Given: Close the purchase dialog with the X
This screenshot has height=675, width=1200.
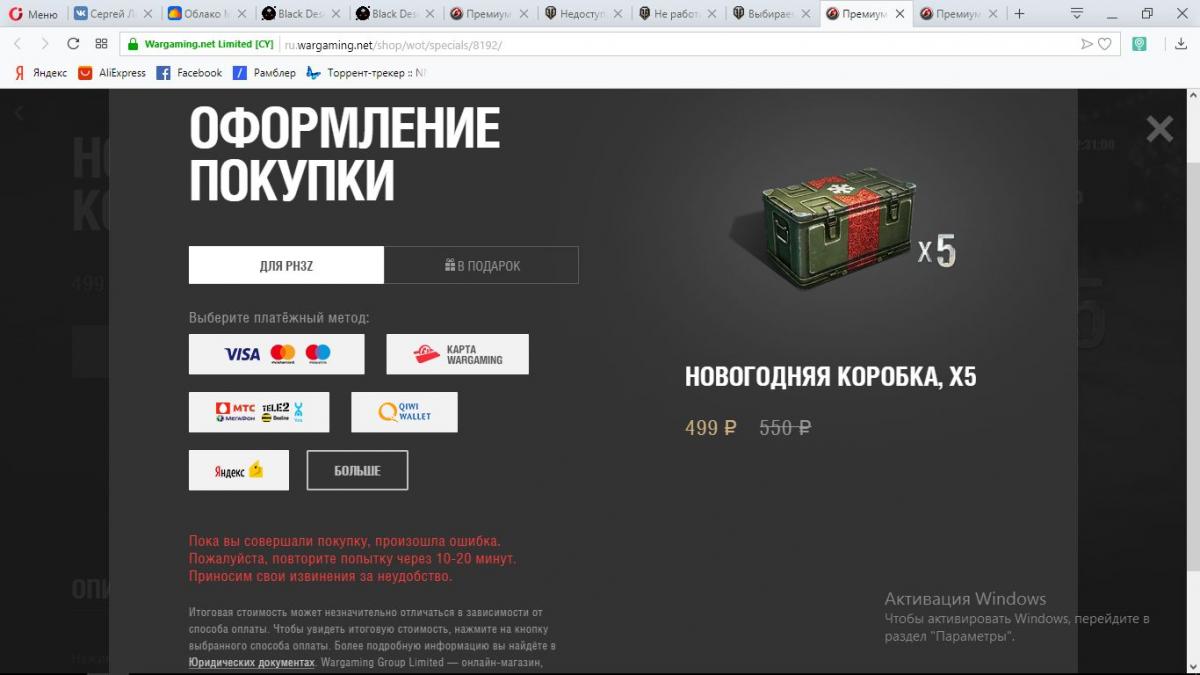Looking at the screenshot, I should coord(1160,129).
